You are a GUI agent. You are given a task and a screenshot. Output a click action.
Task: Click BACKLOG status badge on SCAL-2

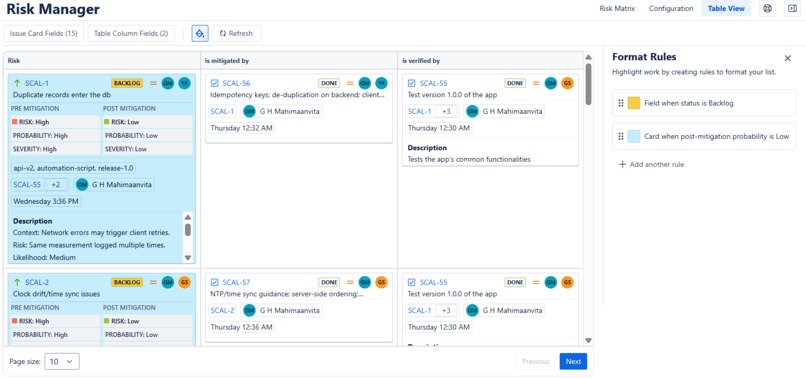click(127, 282)
